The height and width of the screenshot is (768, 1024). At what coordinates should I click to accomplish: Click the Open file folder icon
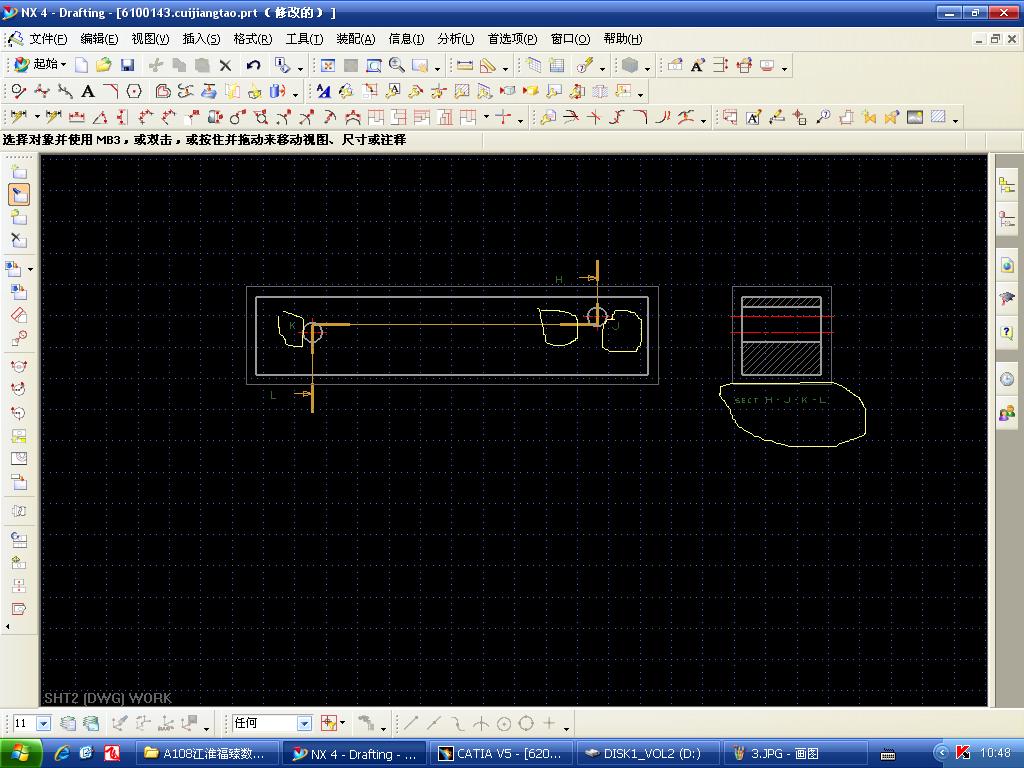coord(103,65)
